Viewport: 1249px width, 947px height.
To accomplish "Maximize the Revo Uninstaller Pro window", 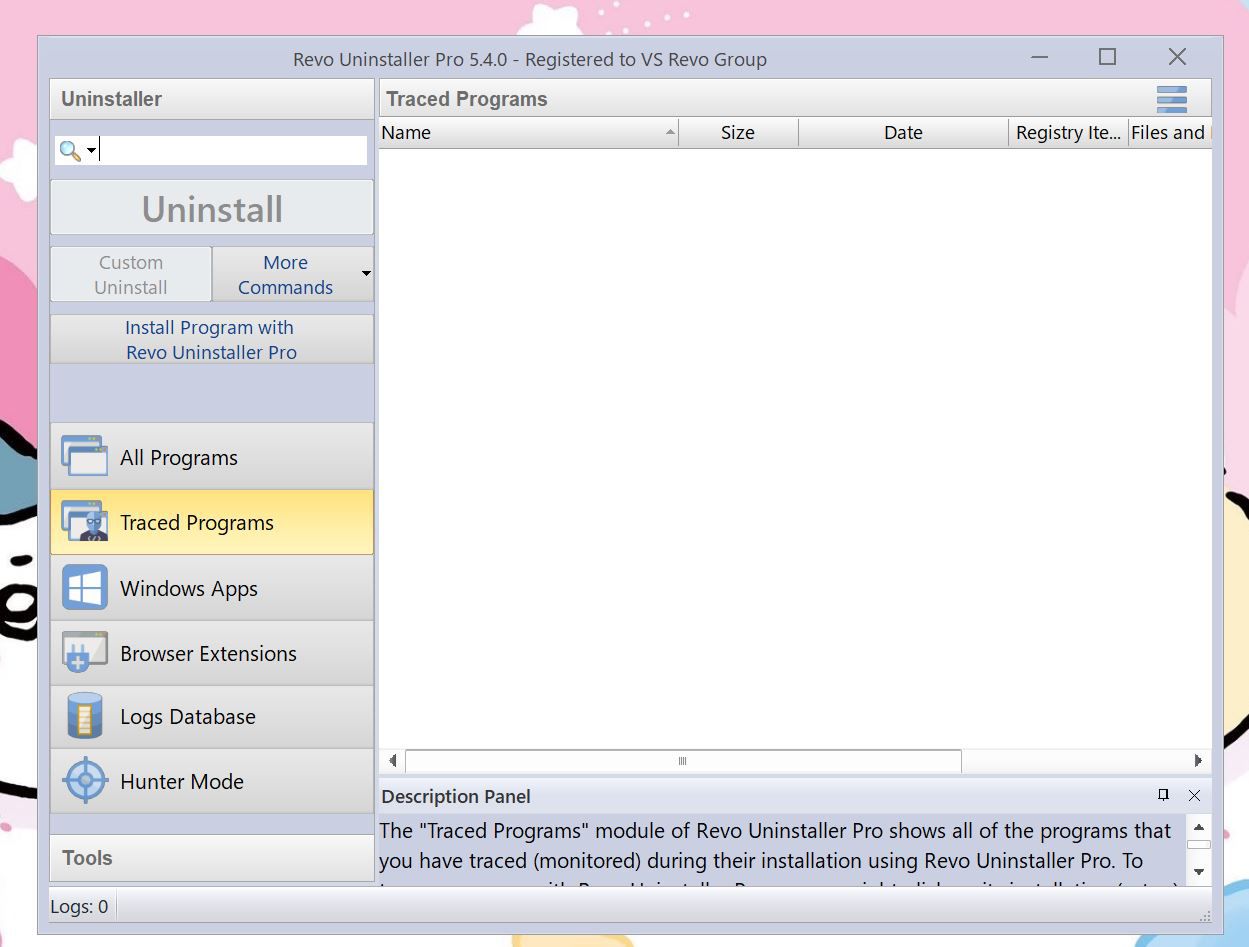I will 1107,57.
